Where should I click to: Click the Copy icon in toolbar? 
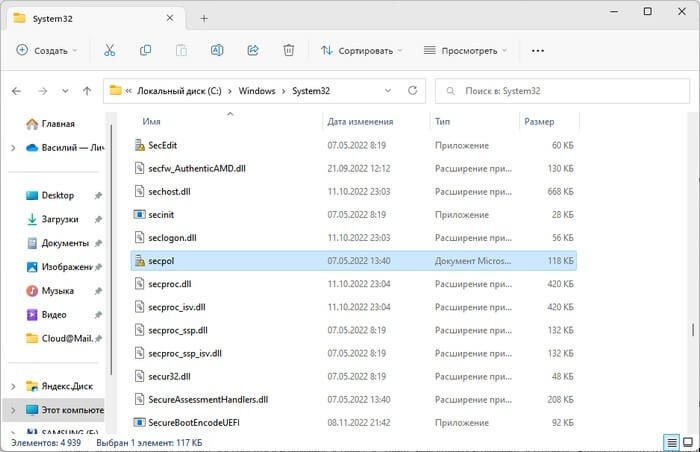[x=146, y=50]
